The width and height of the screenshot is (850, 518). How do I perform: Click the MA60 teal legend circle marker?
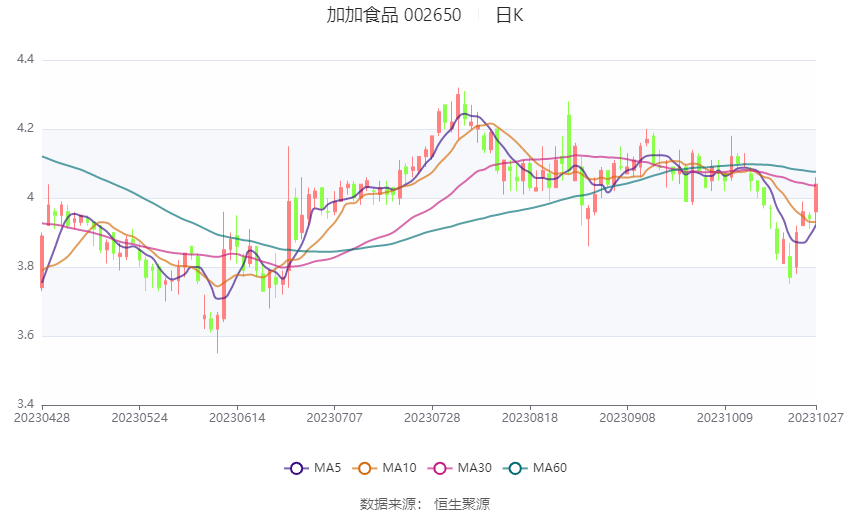[514, 467]
